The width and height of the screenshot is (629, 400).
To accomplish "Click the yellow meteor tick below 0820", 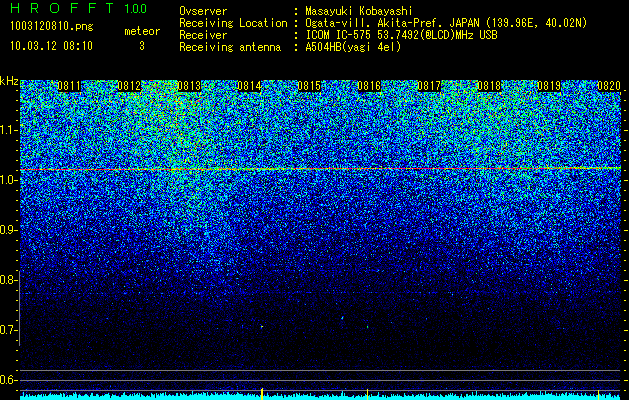I will click(x=598, y=394).
